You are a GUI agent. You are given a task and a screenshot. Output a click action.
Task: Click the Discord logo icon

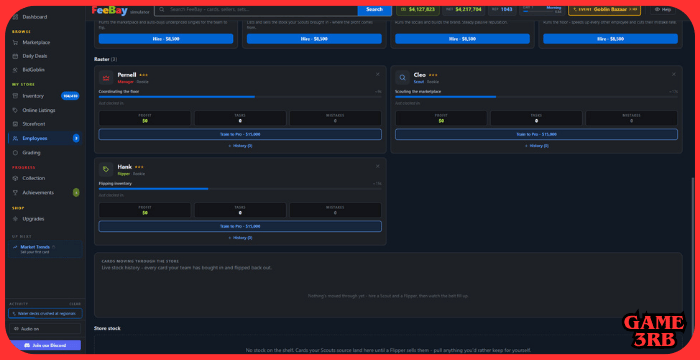pos(27,345)
